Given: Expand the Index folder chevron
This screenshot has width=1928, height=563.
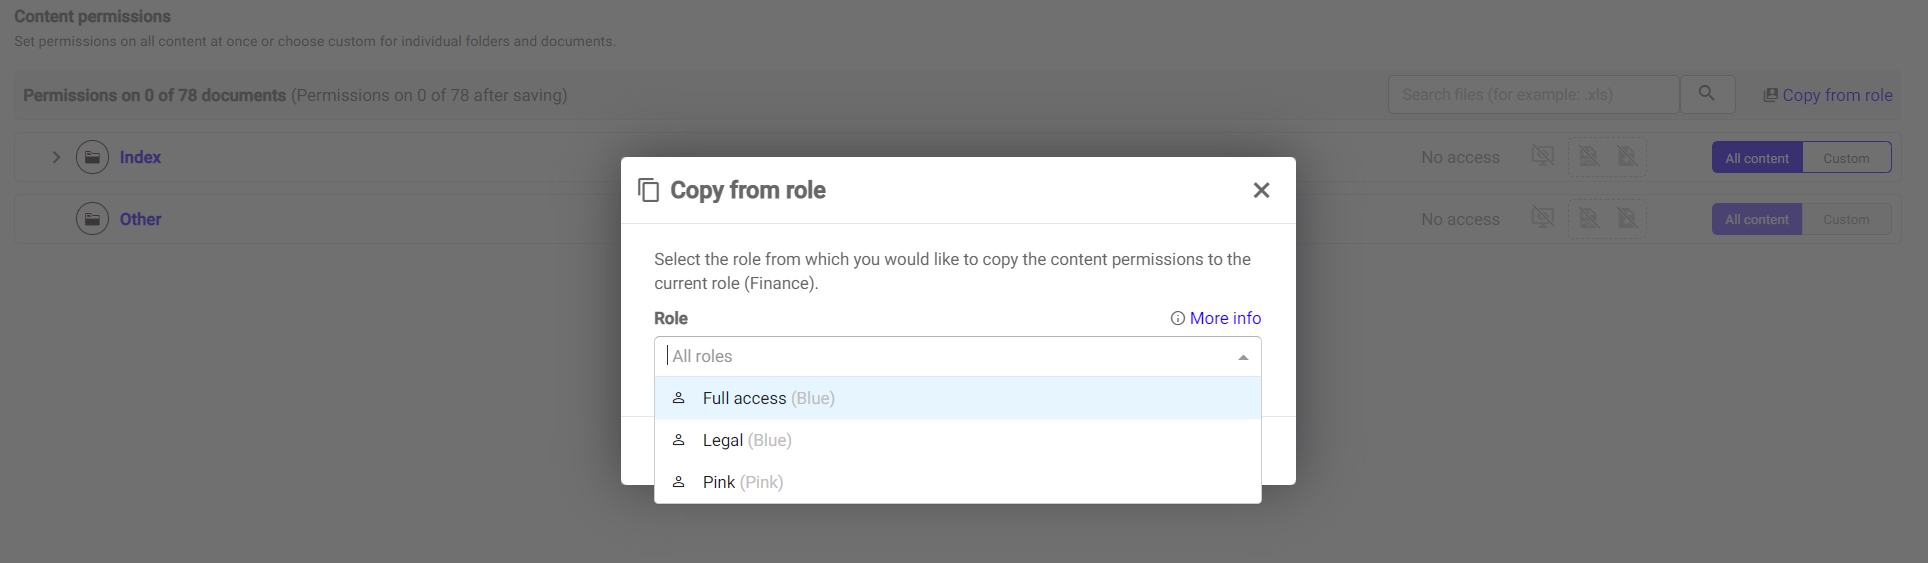Looking at the screenshot, I should pos(56,157).
